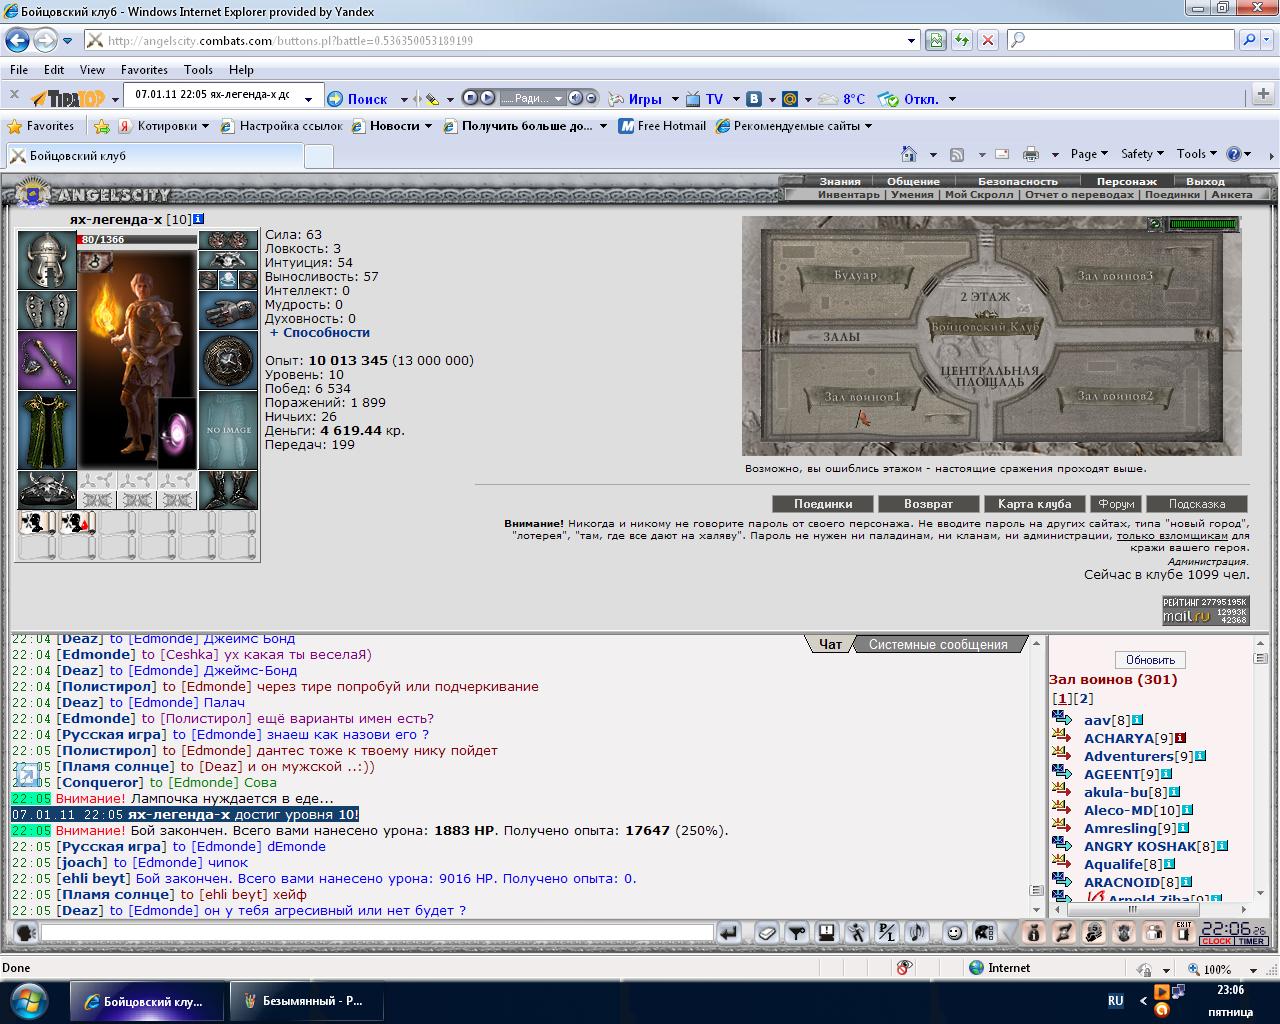This screenshot has height=1024, width=1280.
Task: Click the chat message input field
Action: click(376, 933)
